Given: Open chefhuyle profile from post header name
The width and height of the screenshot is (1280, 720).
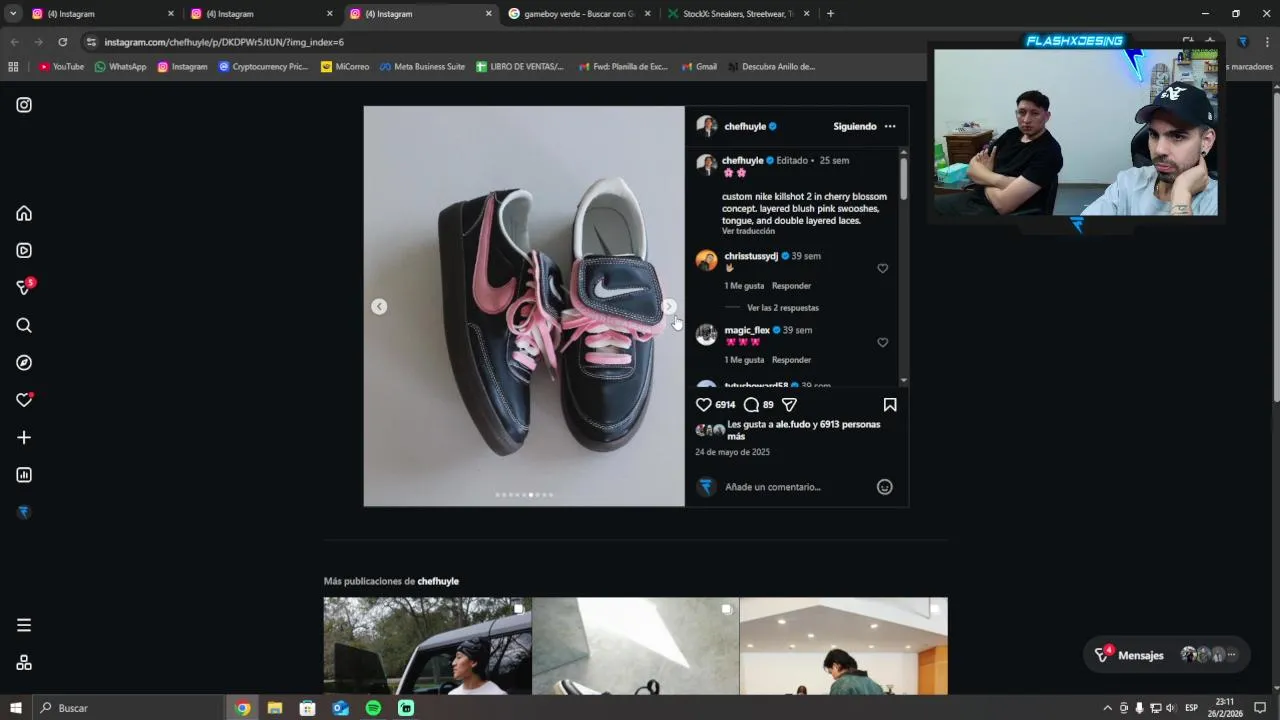Looking at the screenshot, I should pyautogui.click(x=745, y=127).
